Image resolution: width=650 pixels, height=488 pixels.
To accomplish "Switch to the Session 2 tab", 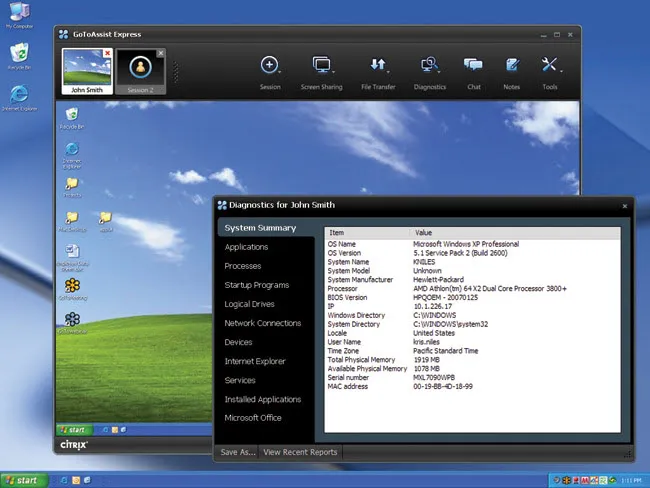I will coord(141,71).
